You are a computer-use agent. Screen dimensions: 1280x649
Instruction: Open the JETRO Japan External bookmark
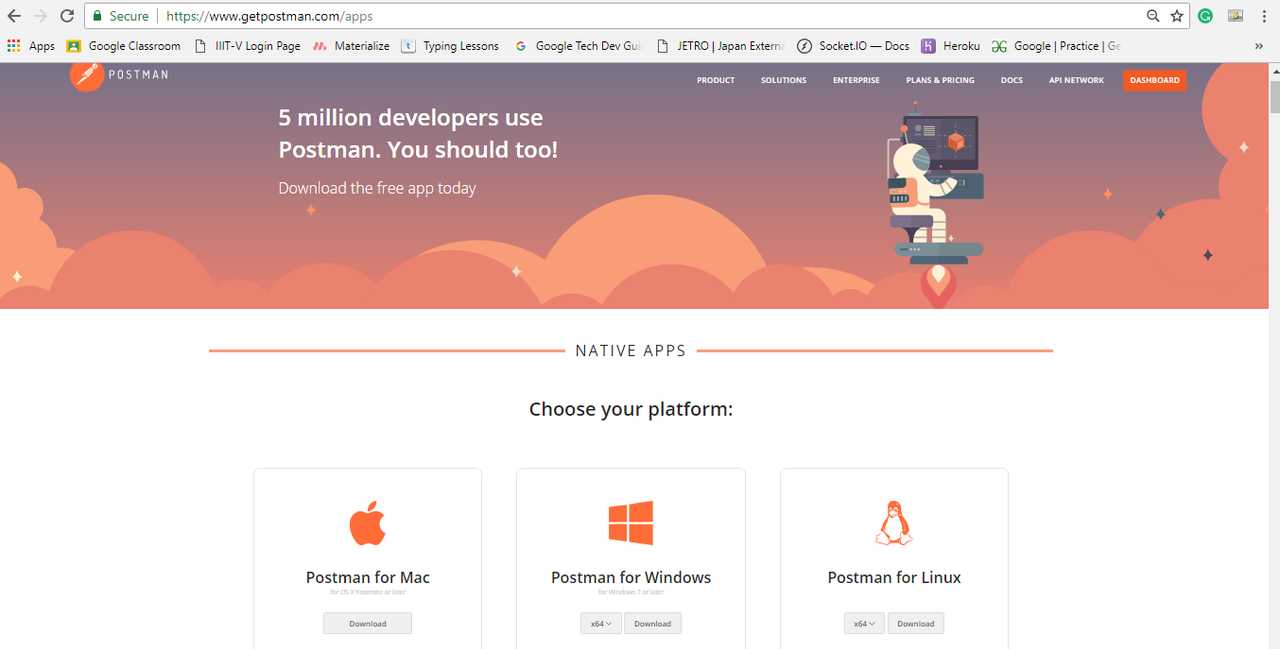(721, 46)
